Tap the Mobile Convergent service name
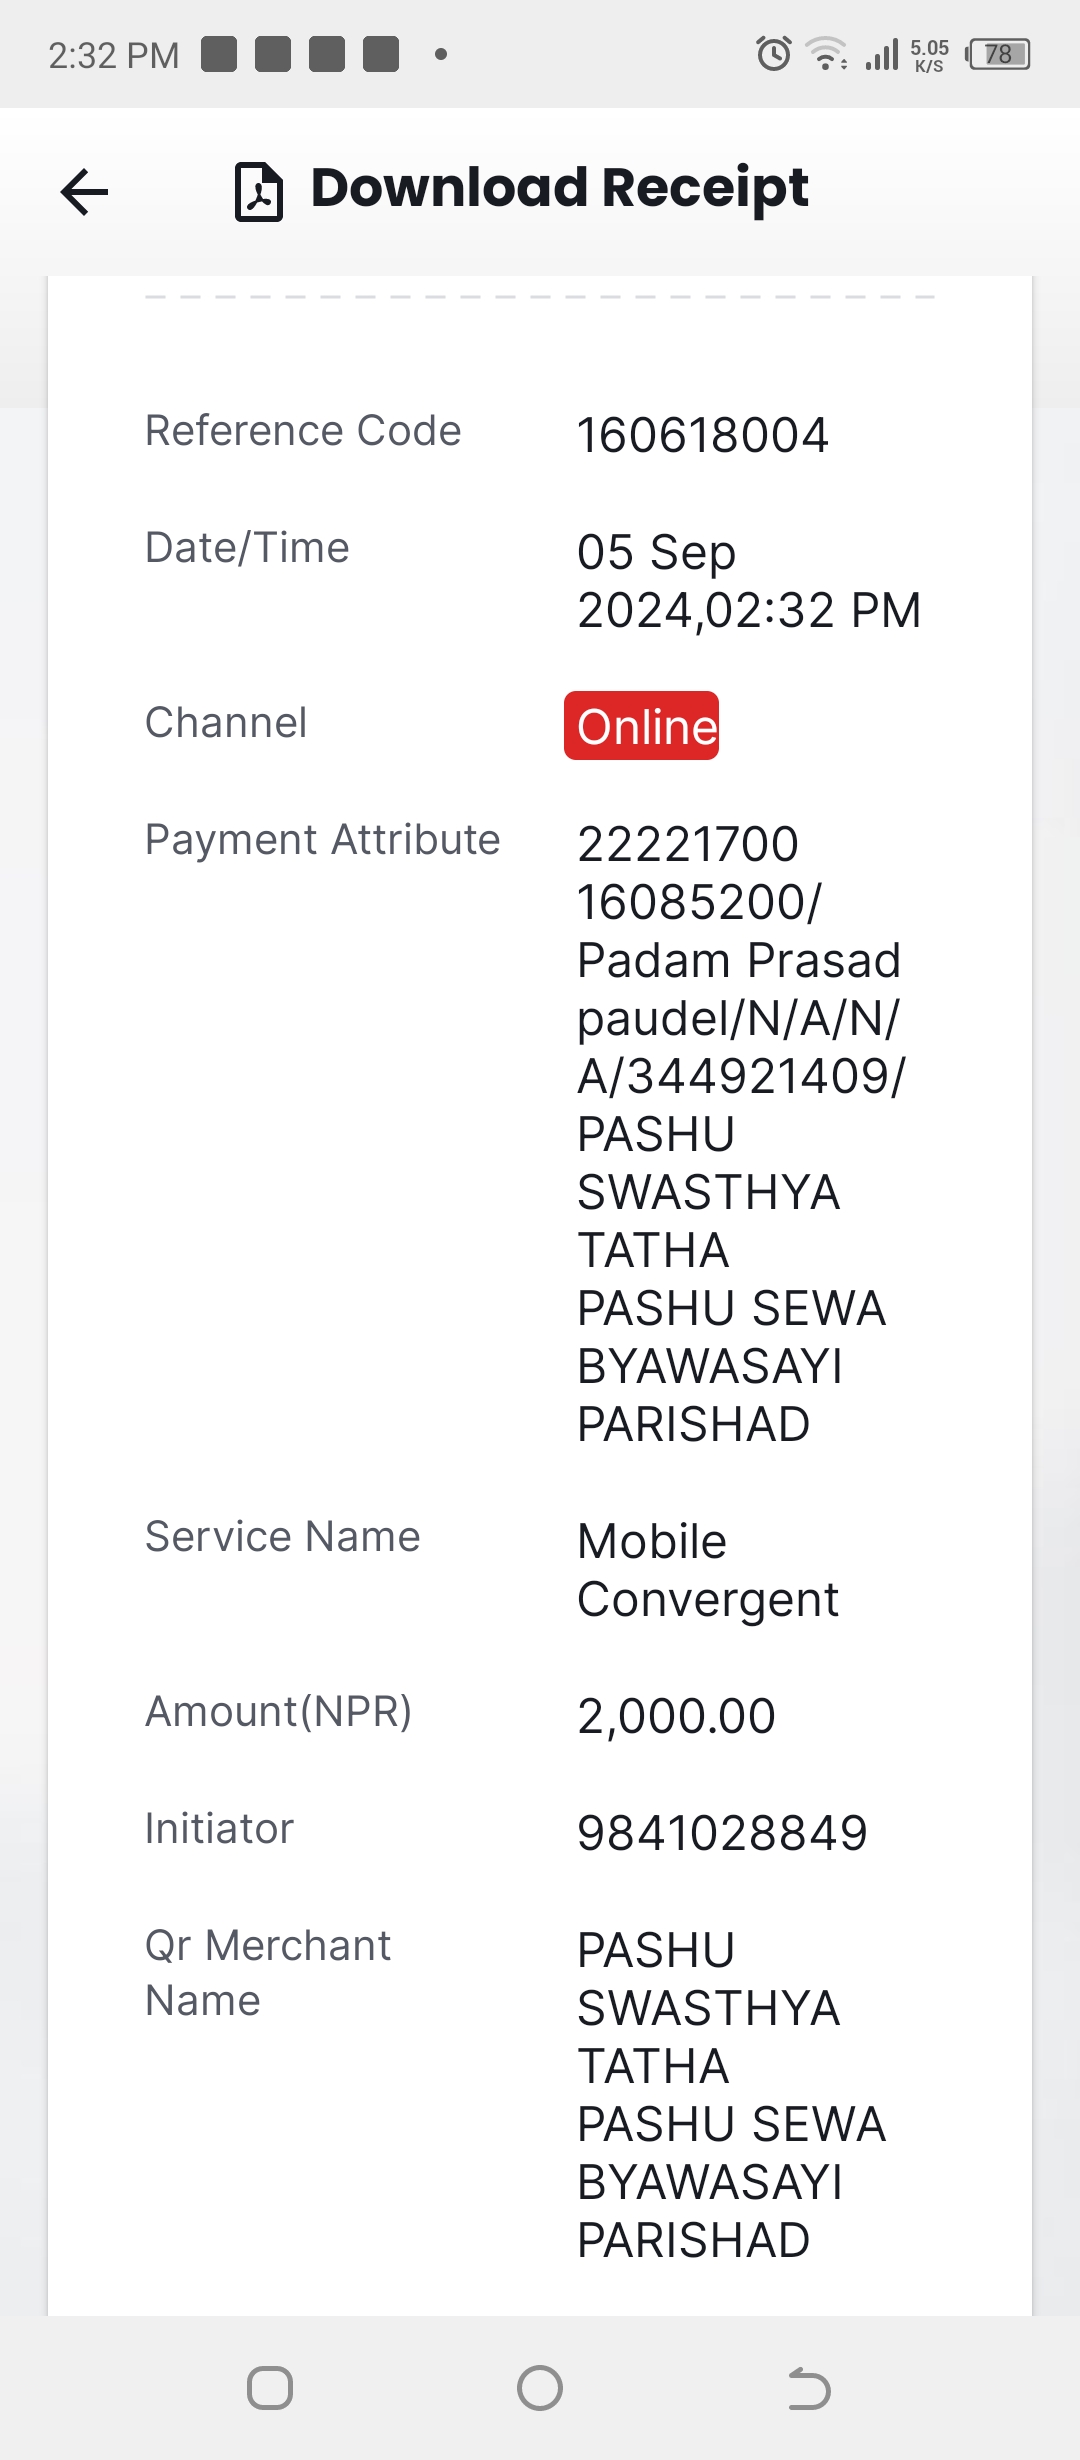This screenshot has width=1080, height=2460. (707, 1570)
